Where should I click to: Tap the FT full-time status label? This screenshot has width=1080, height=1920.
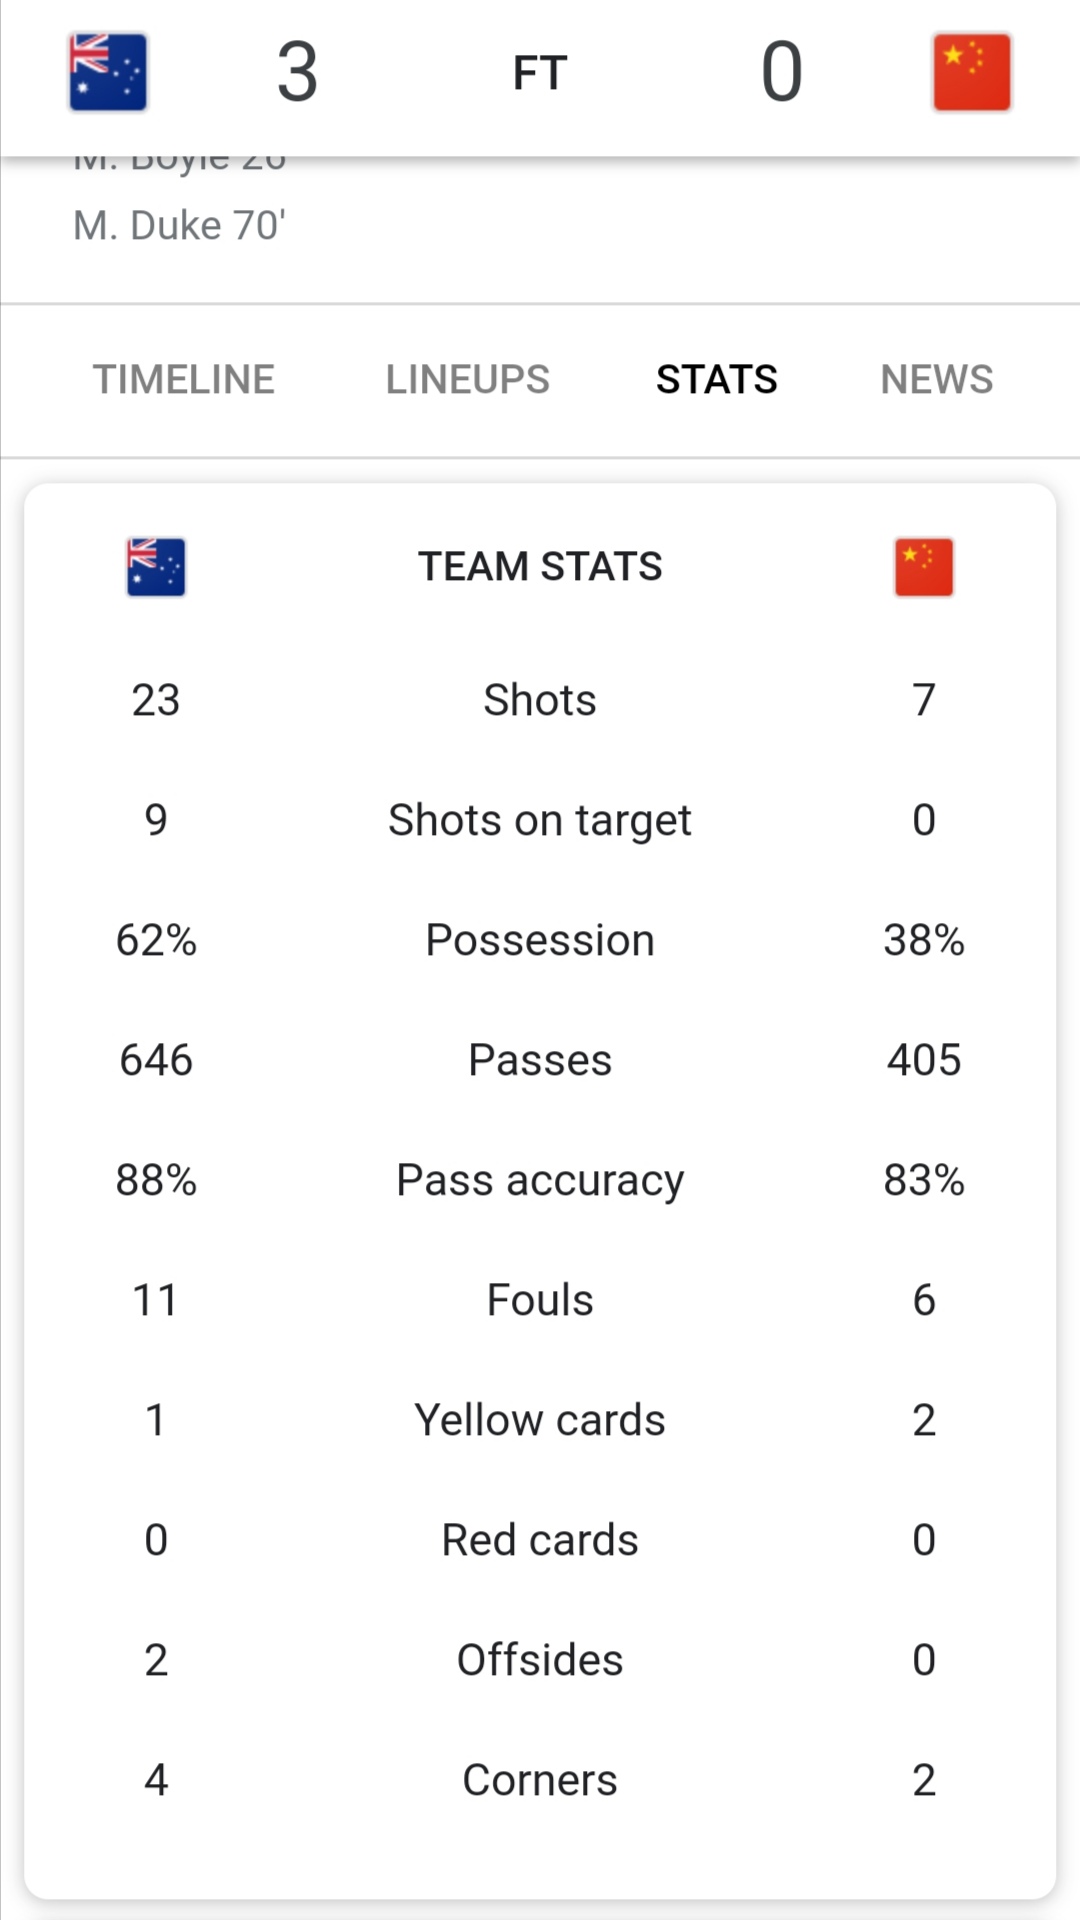tap(540, 73)
